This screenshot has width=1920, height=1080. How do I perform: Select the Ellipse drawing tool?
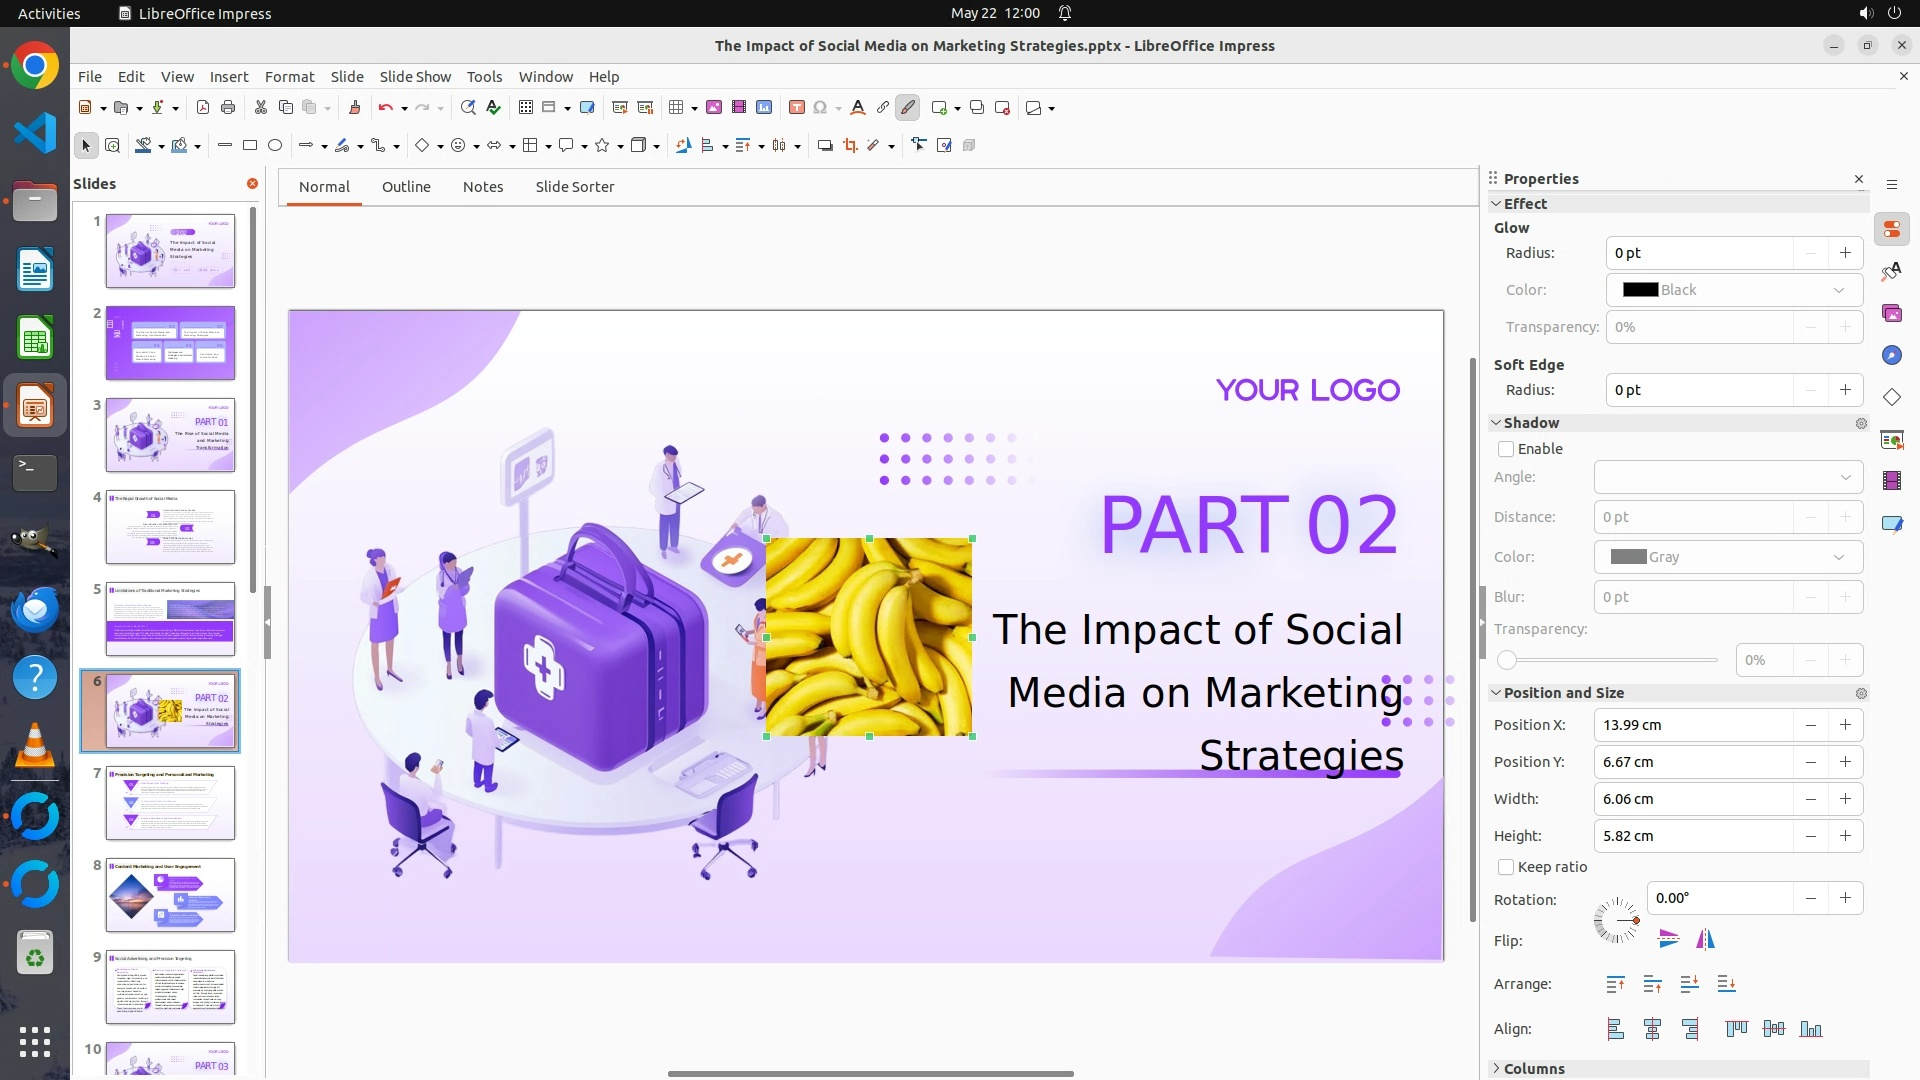point(275,146)
